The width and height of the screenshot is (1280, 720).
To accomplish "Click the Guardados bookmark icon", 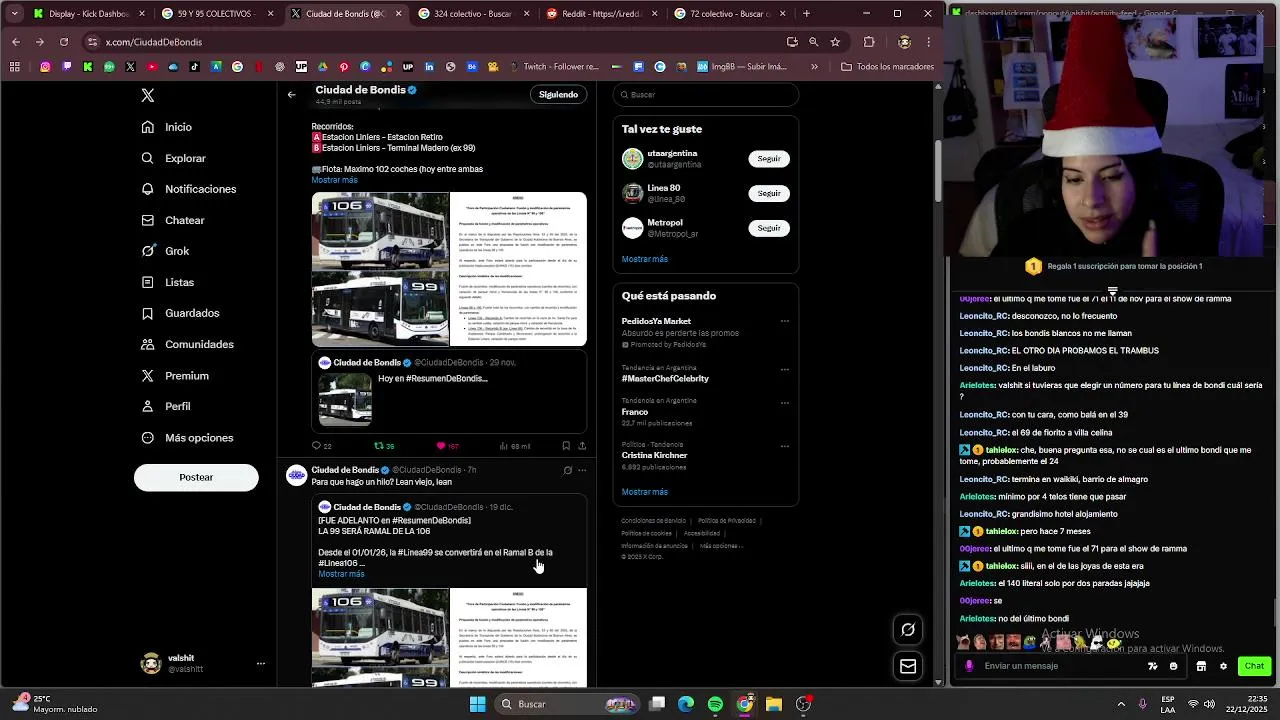I will click(148, 313).
